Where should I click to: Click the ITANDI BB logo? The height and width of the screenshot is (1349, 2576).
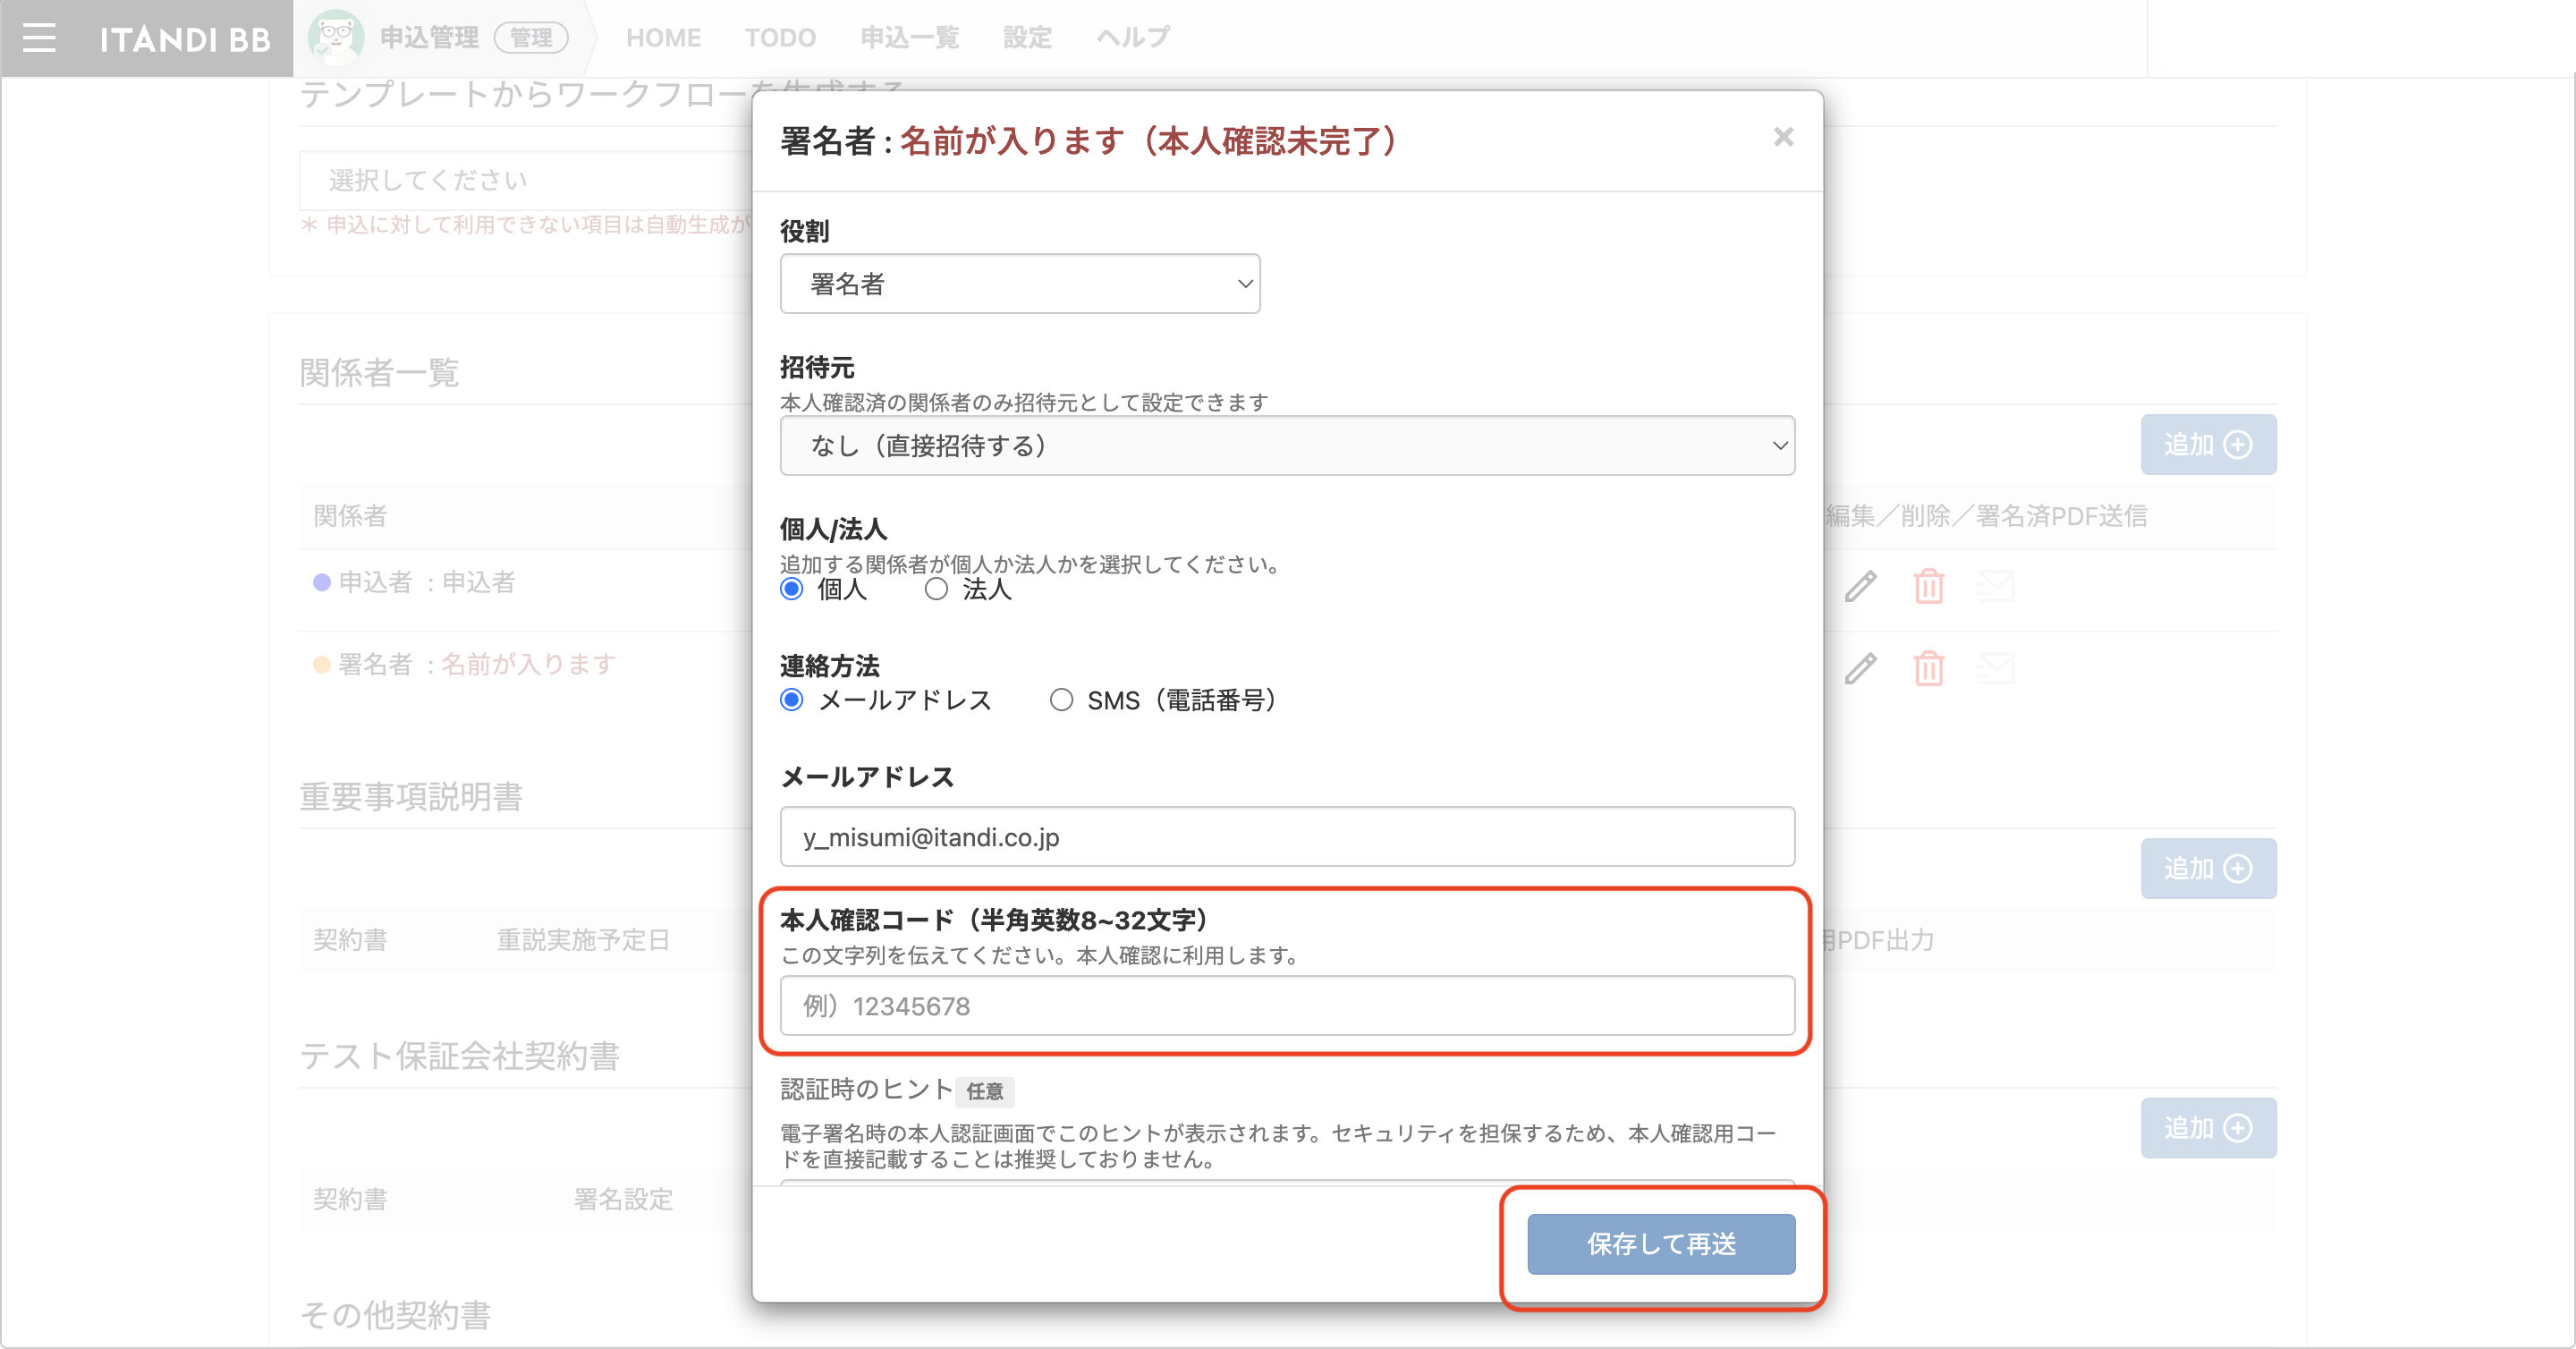pyautogui.click(x=185, y=39)
